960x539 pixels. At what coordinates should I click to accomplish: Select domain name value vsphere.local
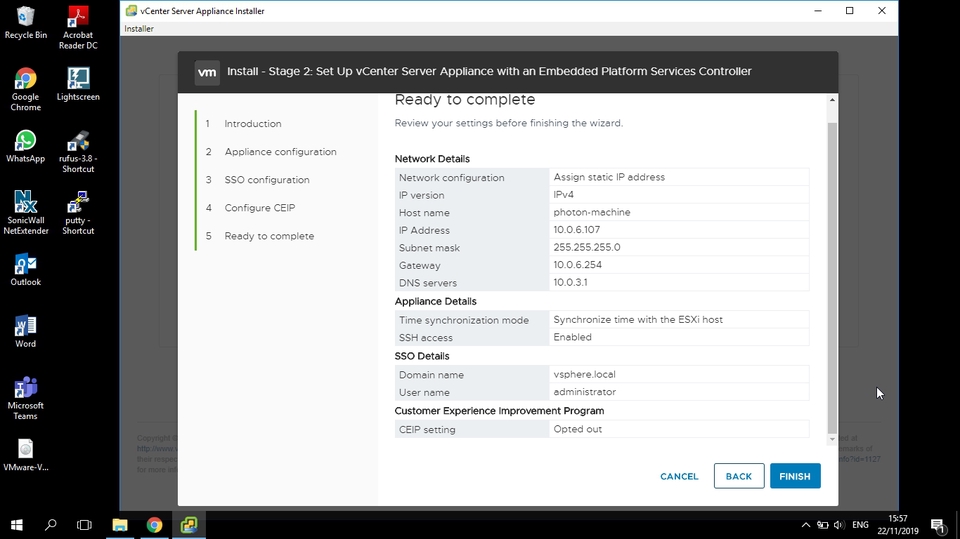[584, 374]
